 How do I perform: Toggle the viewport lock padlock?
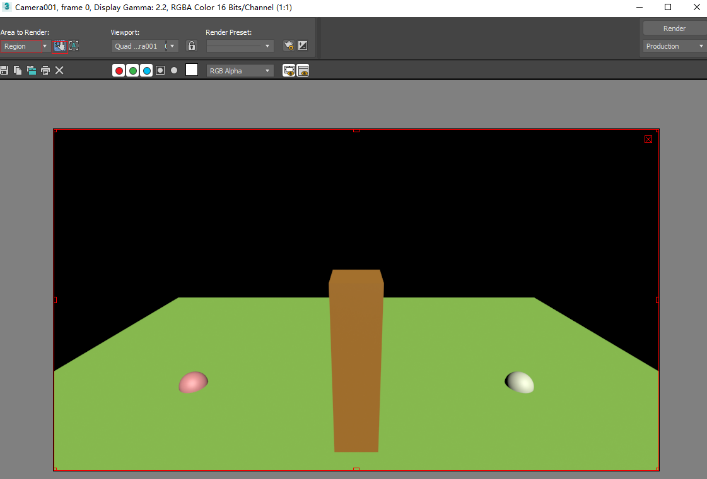tap(191, 46)
